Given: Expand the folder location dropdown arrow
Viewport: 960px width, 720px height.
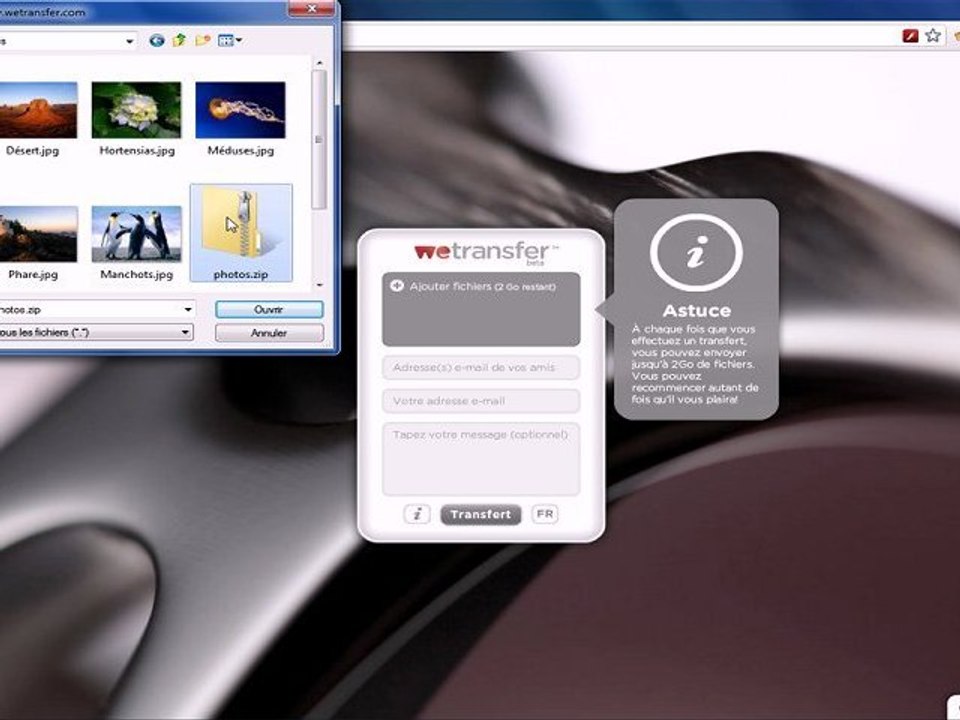Looking at the screenshot, I should [130, 41].
